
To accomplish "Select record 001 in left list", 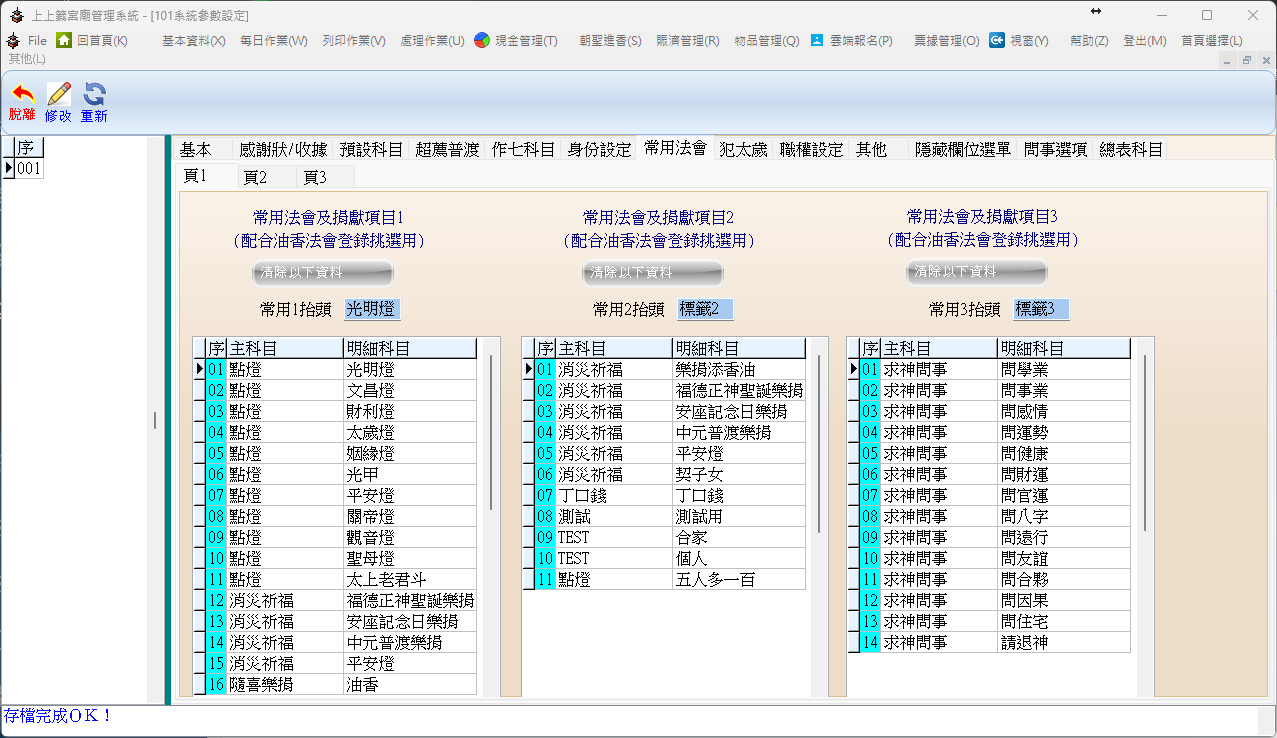I will coord(29,169).
